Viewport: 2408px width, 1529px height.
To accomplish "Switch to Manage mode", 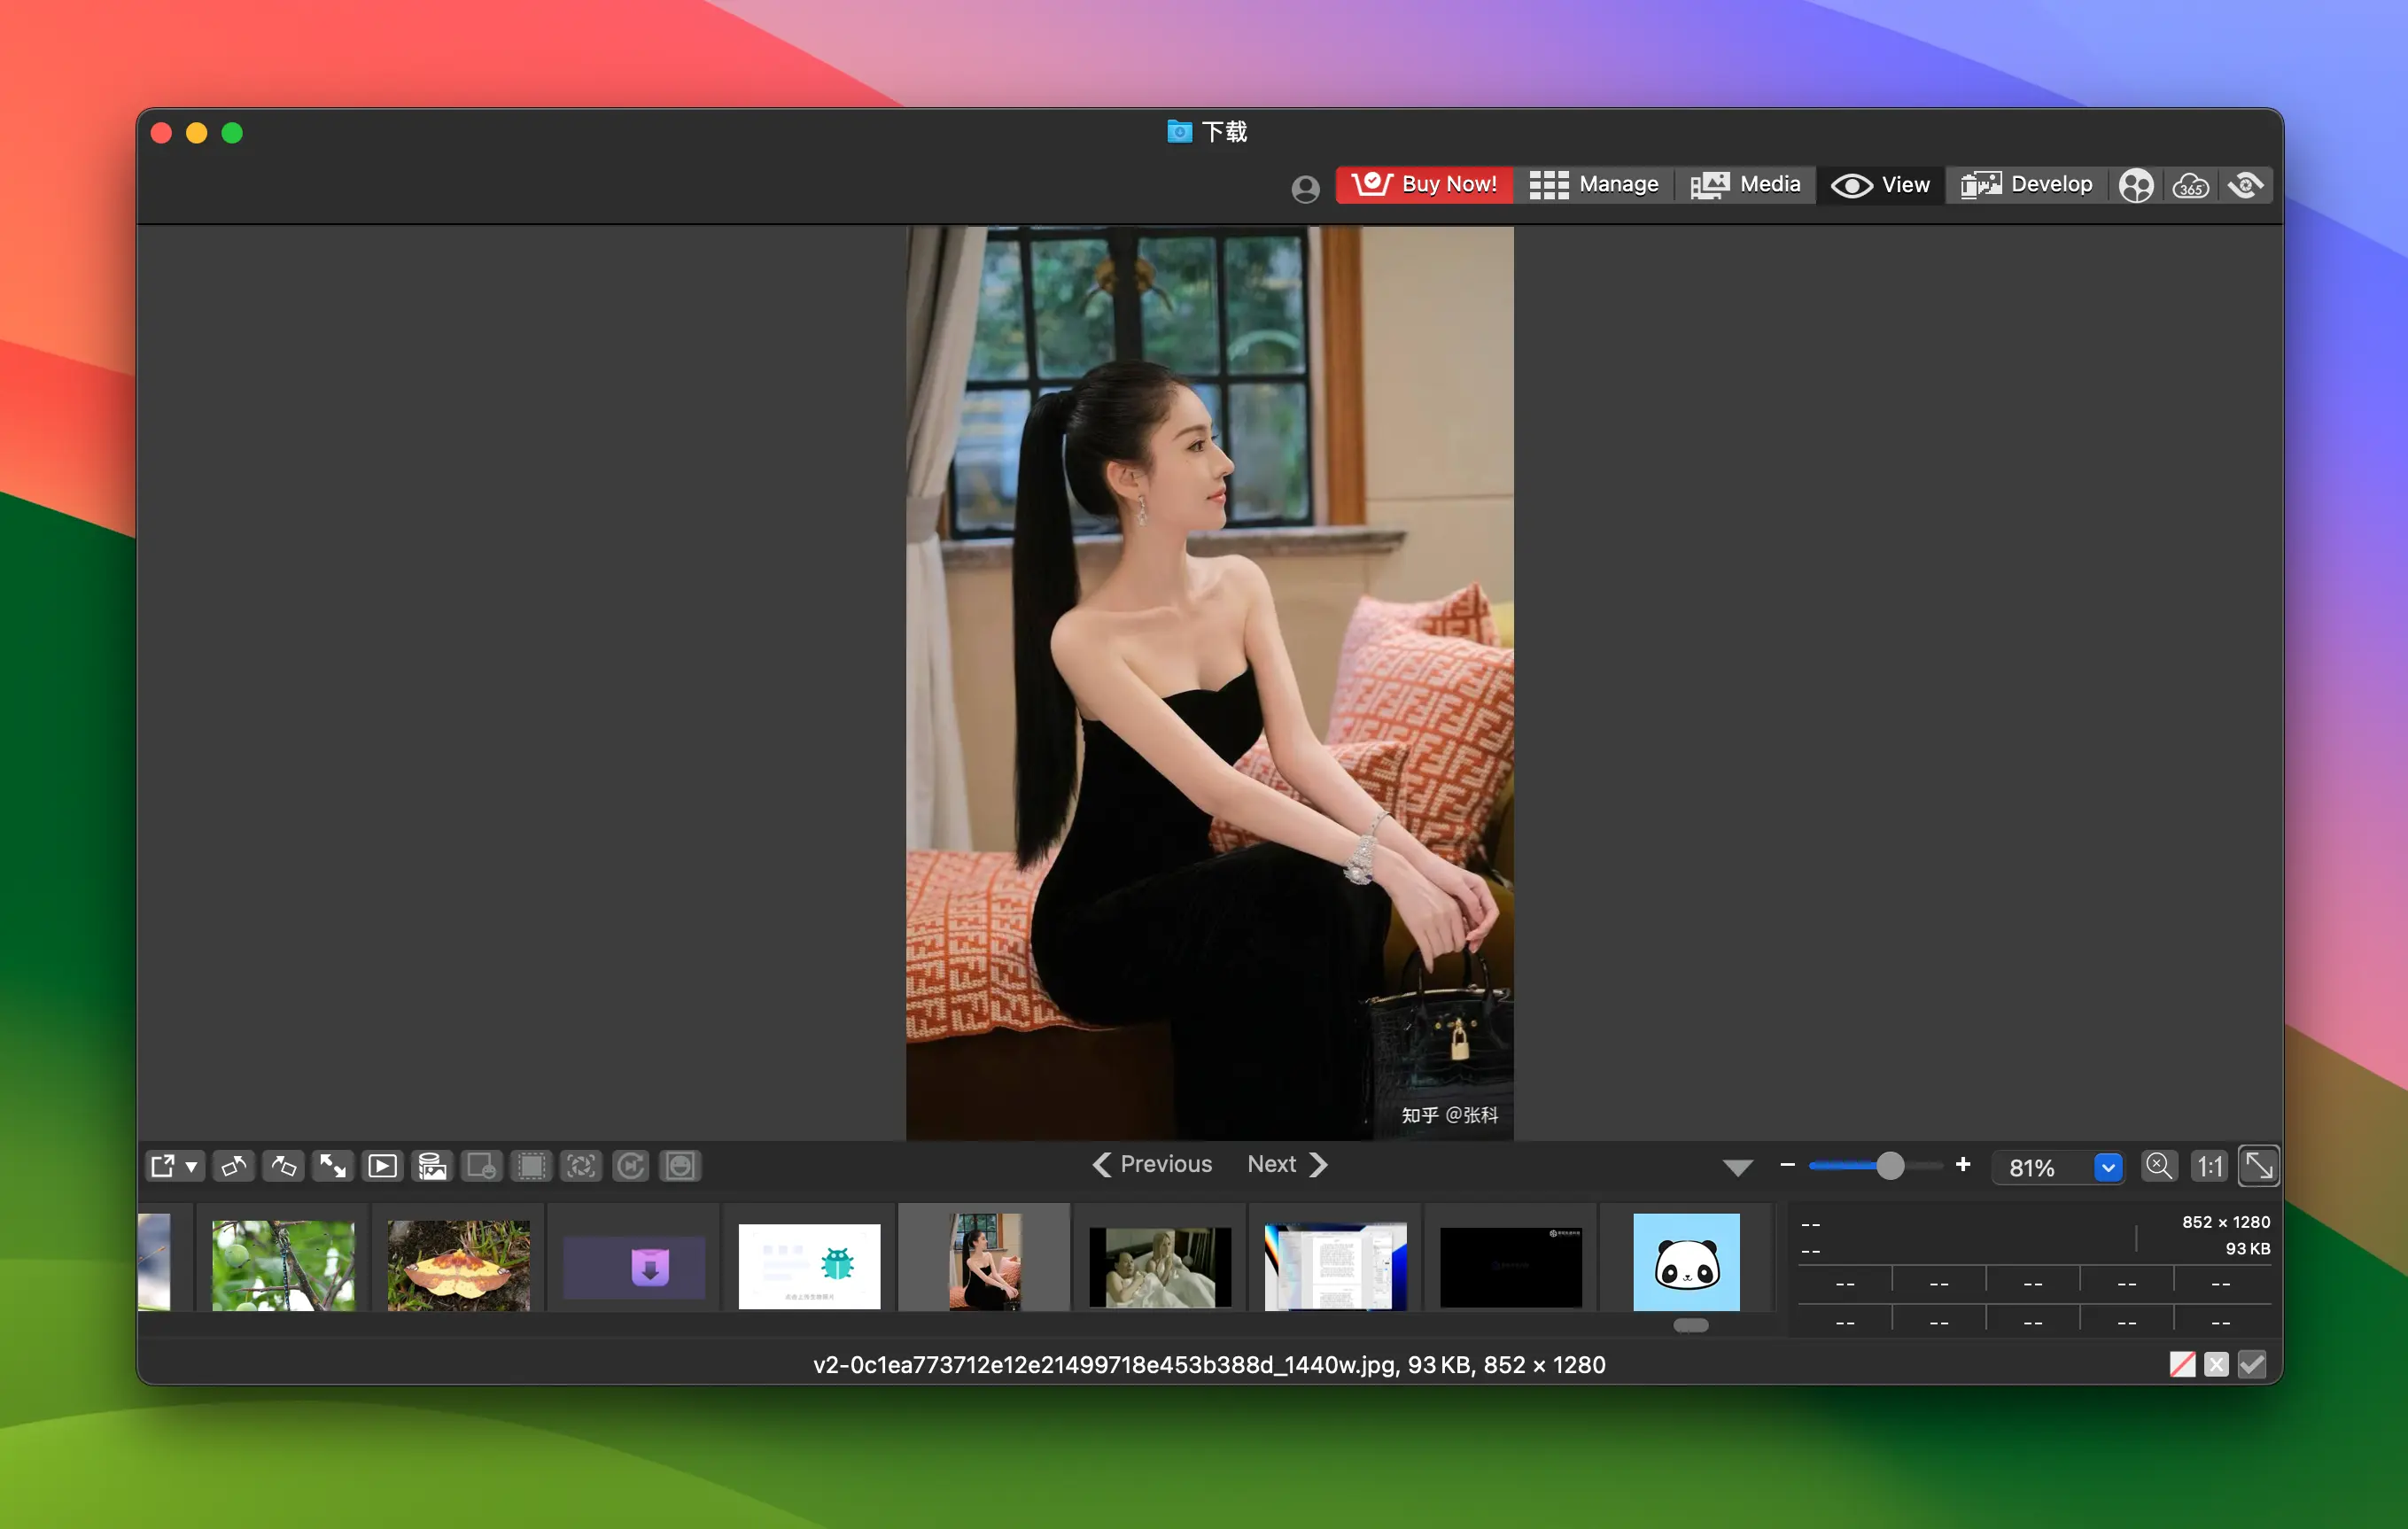I will 1594,185.
